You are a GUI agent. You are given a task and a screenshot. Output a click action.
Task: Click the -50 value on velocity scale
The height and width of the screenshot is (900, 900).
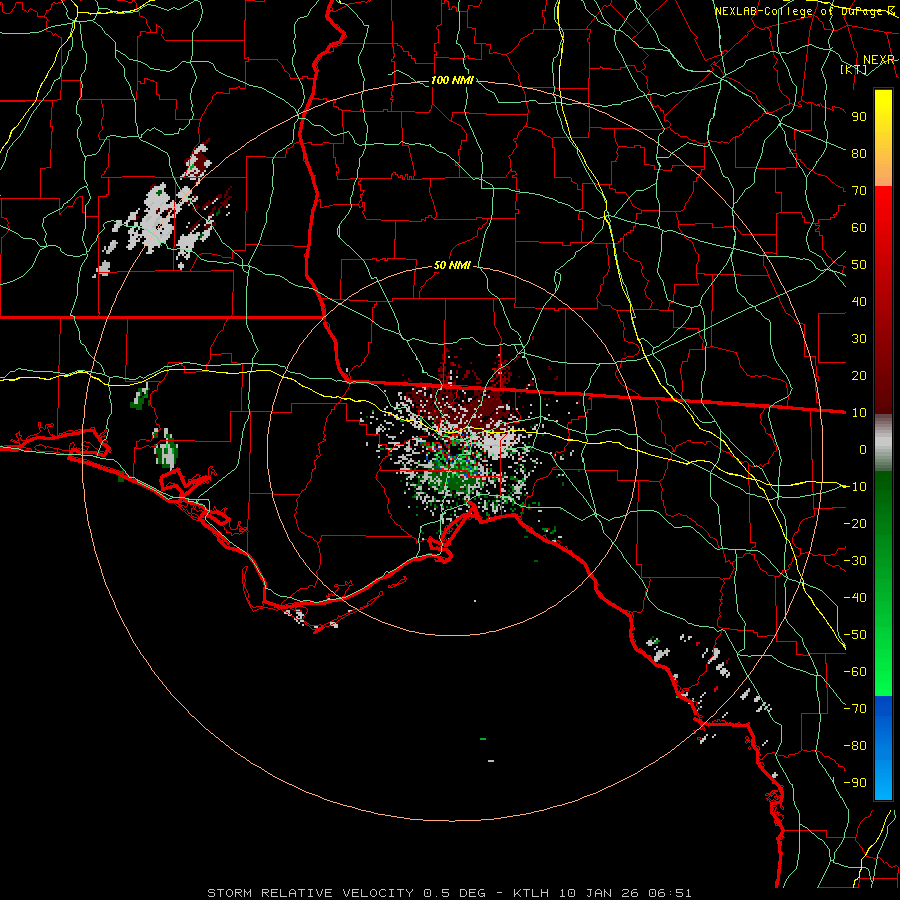coord(855,635)
